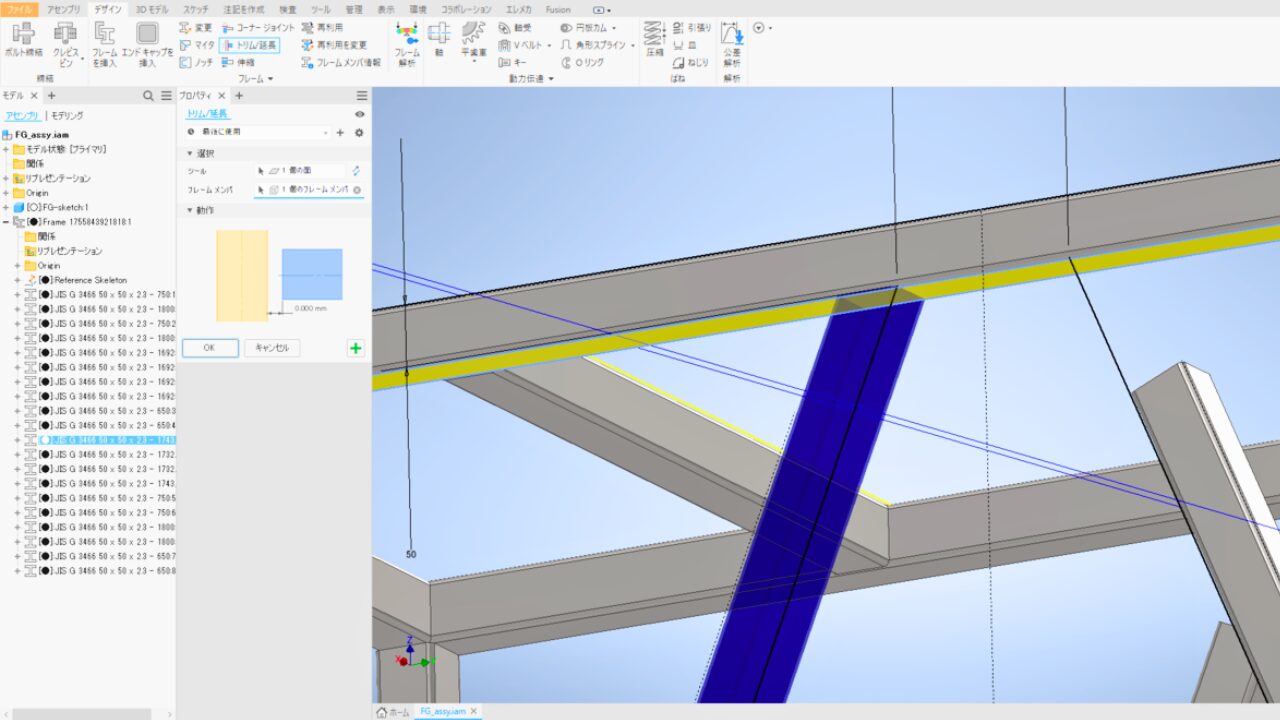Toggle trim/extend preview eye icon
Screen dimensions: 1280x720
[360, 114]
